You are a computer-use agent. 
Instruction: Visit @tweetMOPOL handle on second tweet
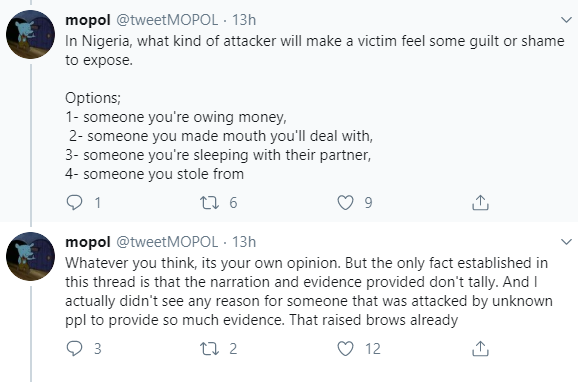click(167, 242)
